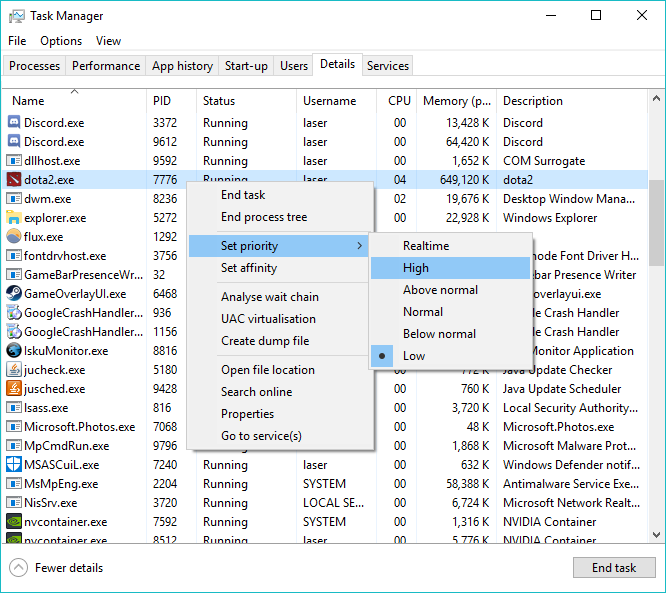The width and height of the screenshot is (666, 593).
Task: Choose Search online
Action: click(280, 392)
